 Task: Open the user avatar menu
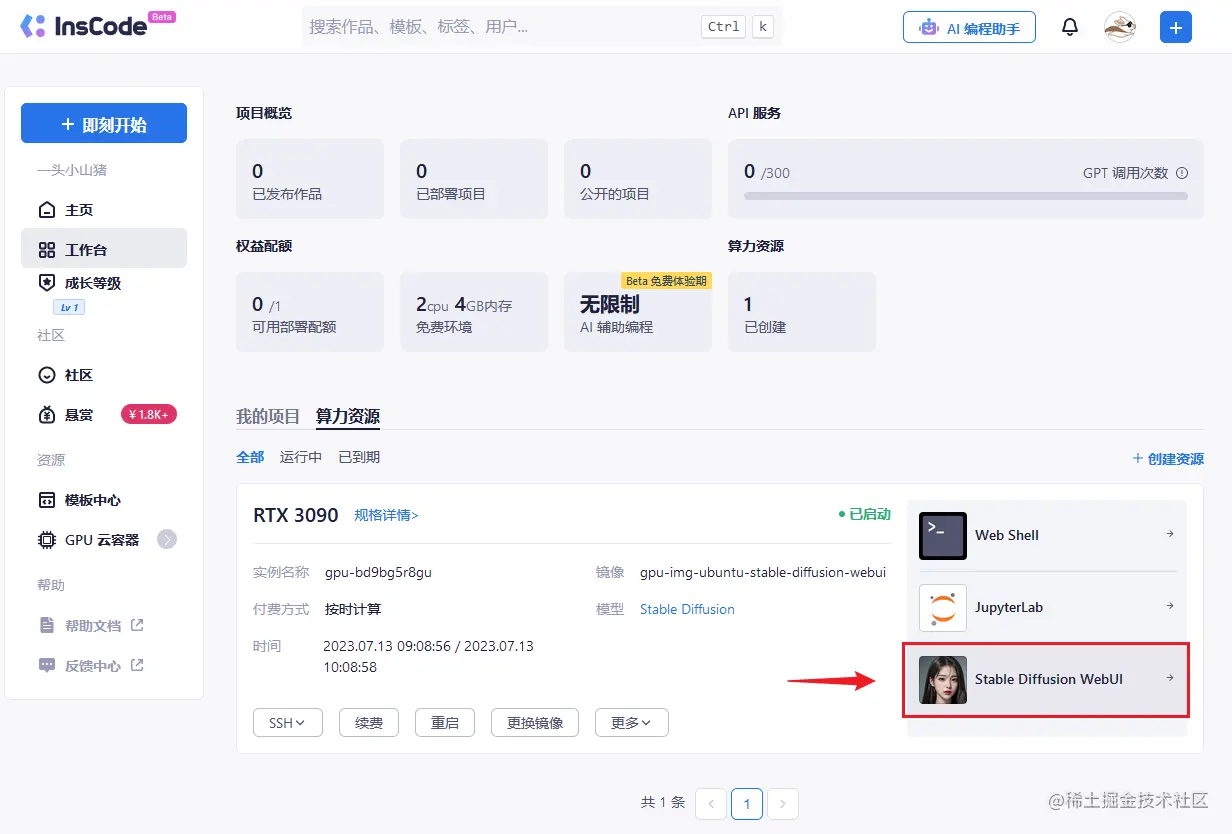[x=1120, y=27]
